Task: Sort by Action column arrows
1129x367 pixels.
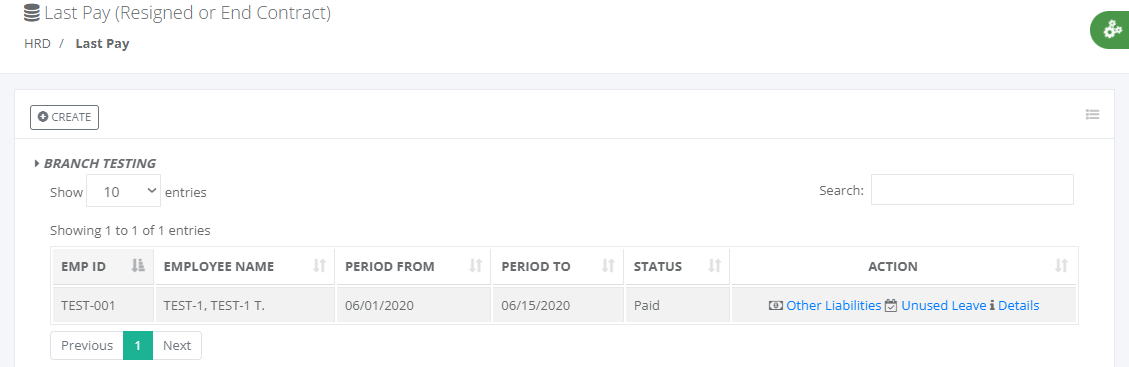Action: point(1061,266)
